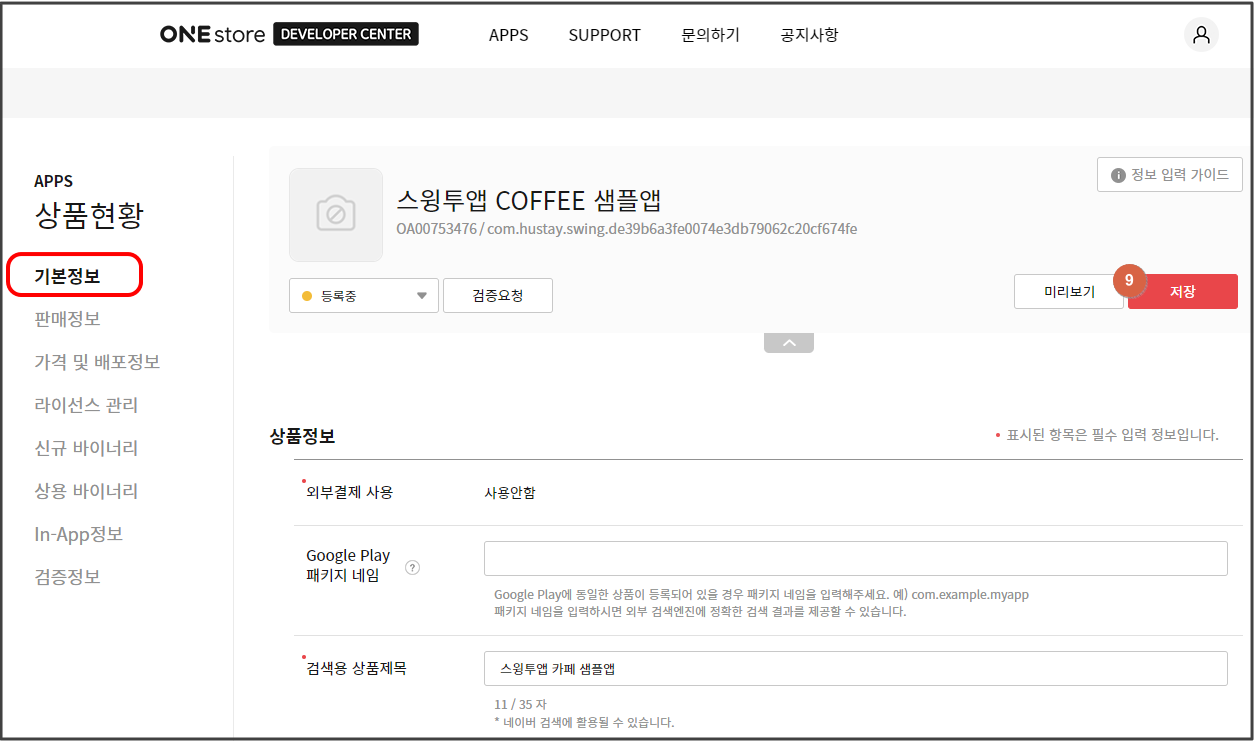Click the 미리보기 preview button

point(1069,292)
